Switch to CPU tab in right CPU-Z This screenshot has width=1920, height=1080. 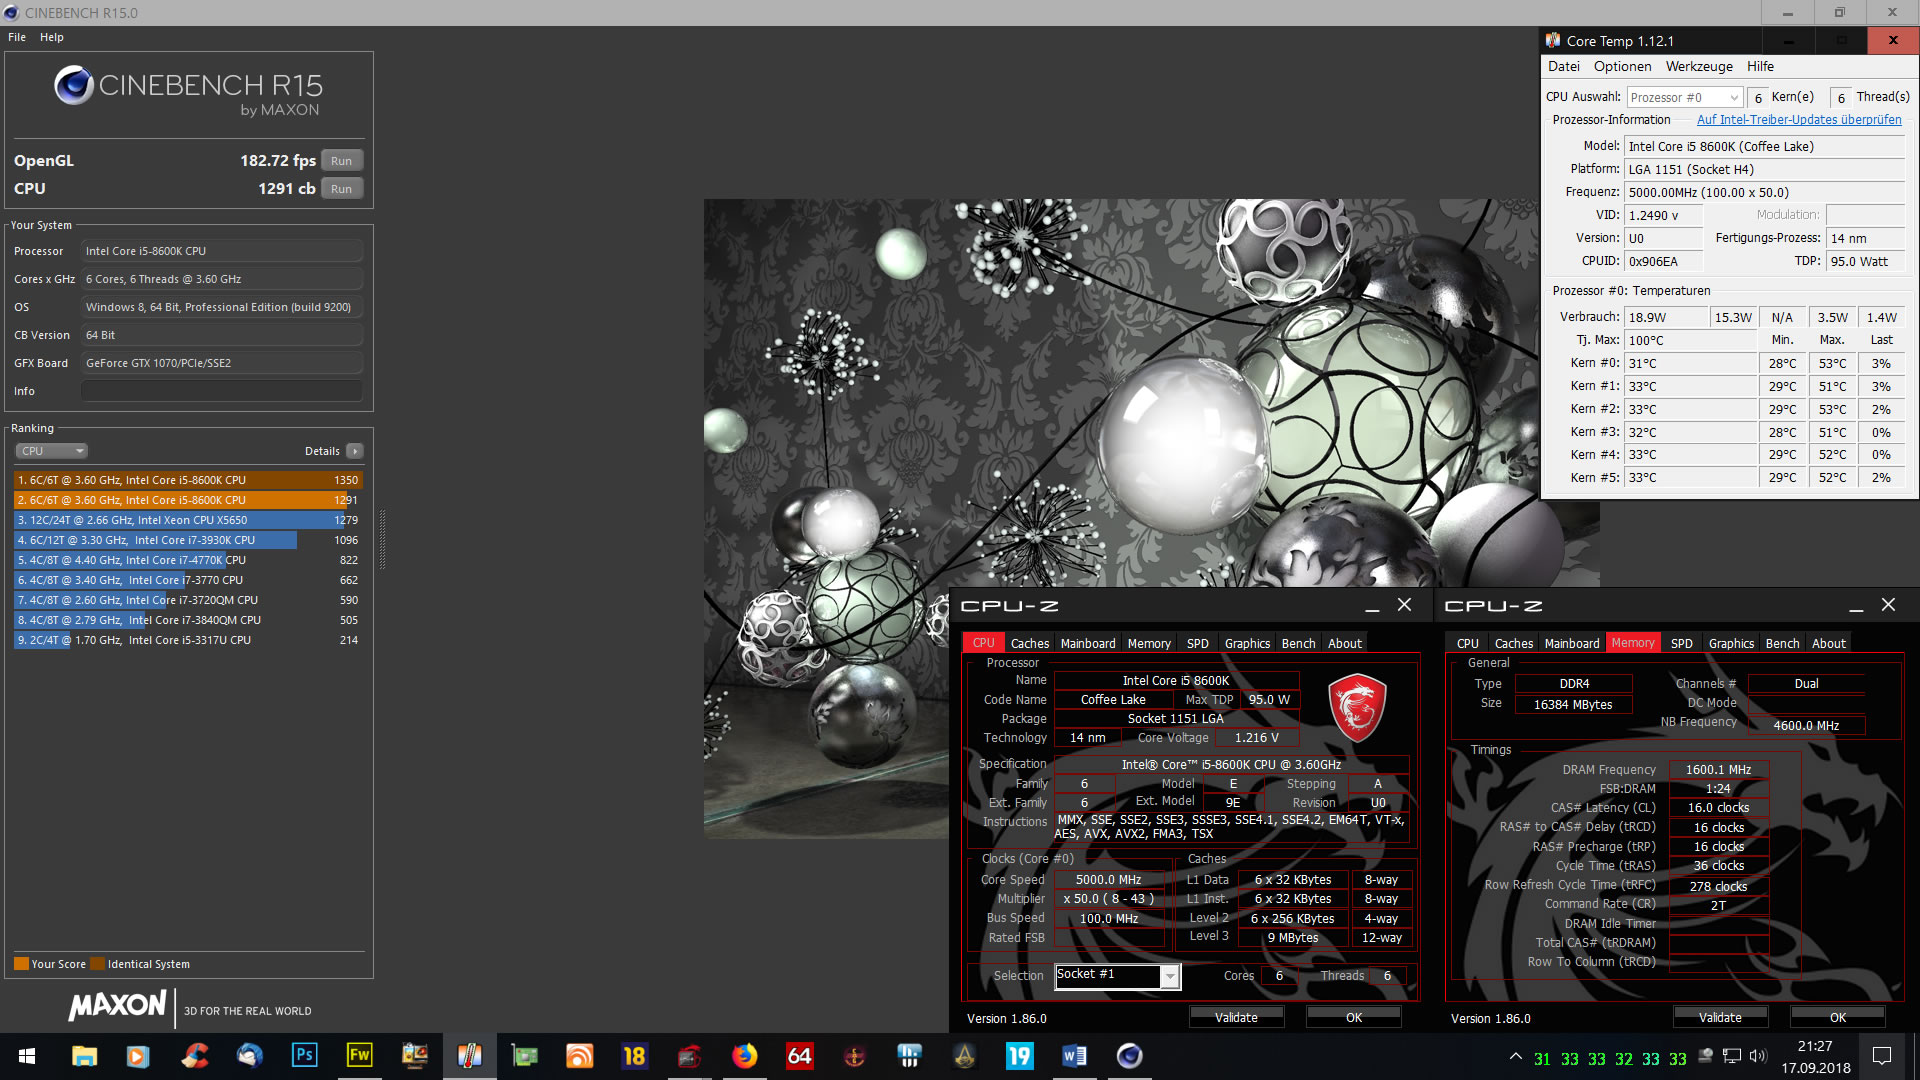point(1468,643)
